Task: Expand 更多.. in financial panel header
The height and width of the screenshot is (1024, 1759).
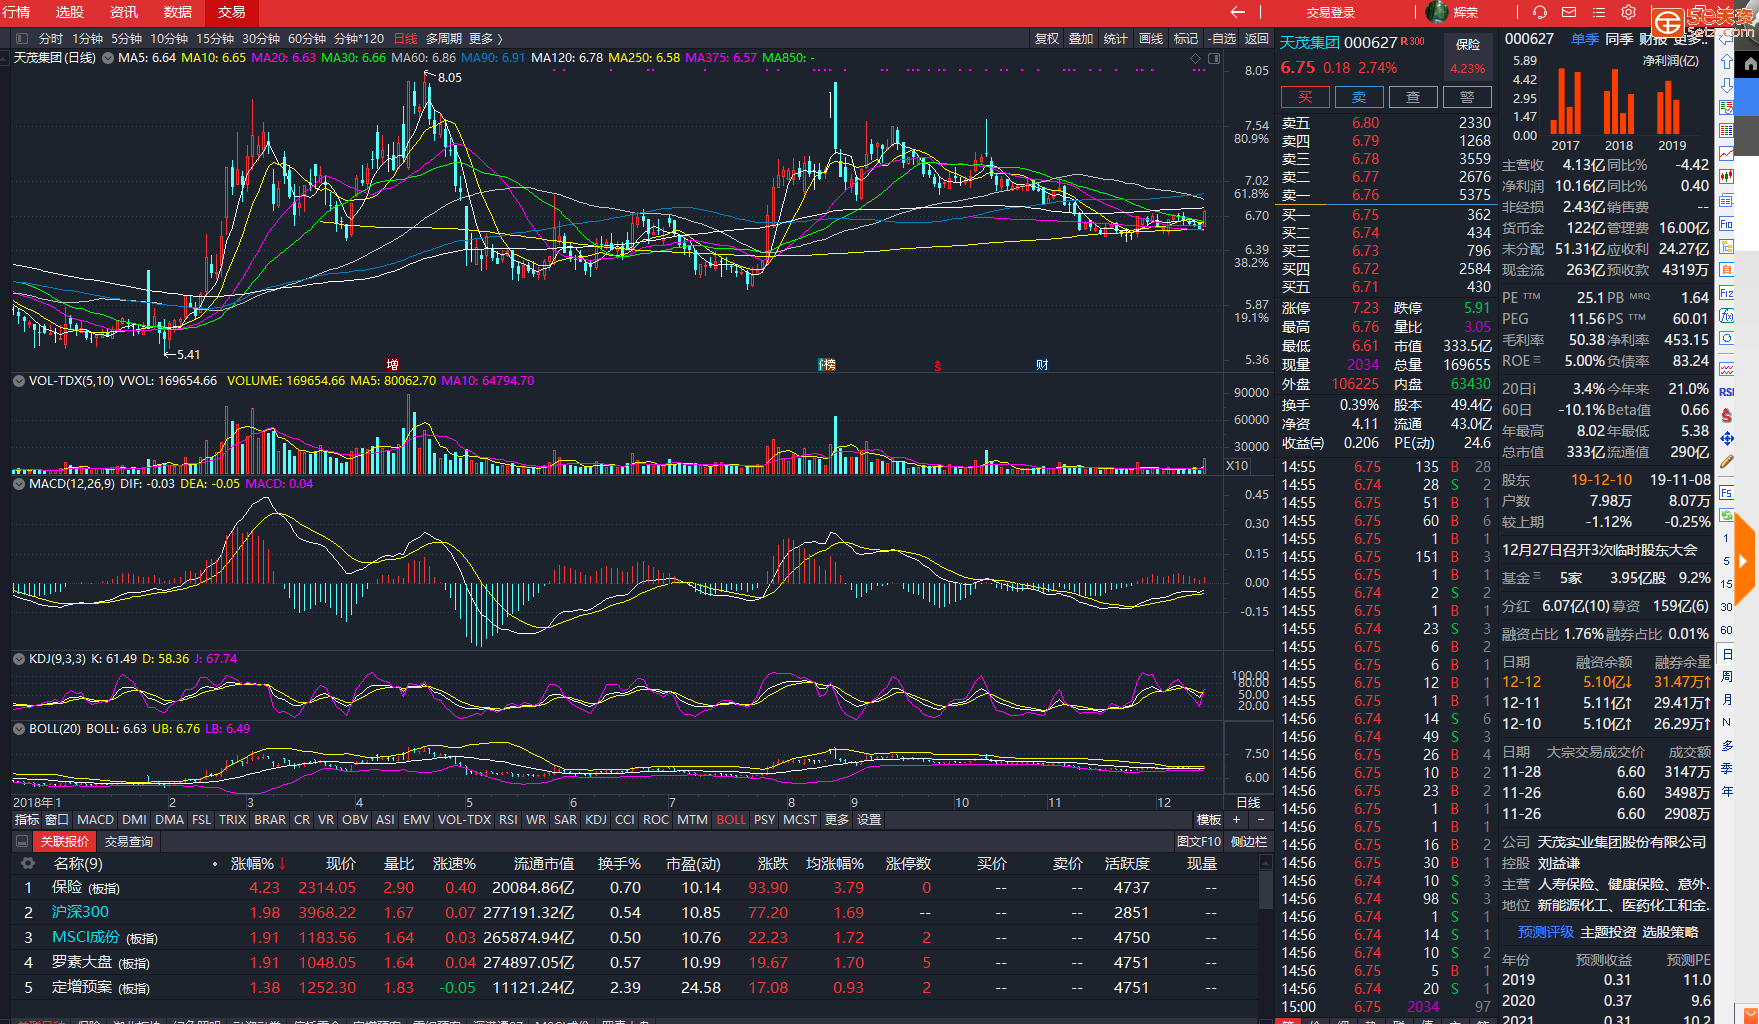Action: [x=1689, y=39]
